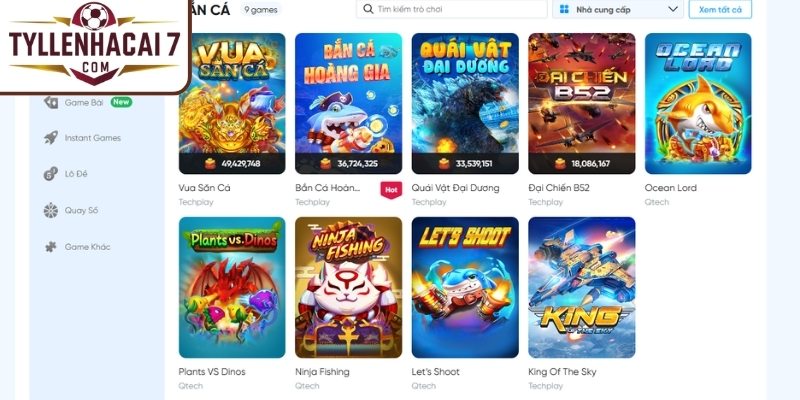Image resolution: width=800 pixels, height=400 pixels.
Task: Open Instant Games rocket icon
Action: (x=51, y=138)
